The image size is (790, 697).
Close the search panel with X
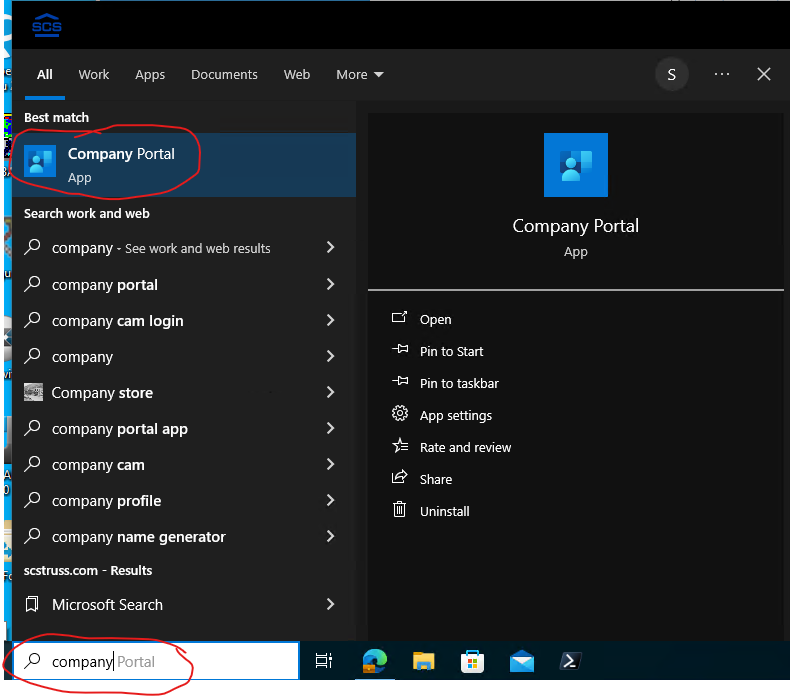(x=763, y=75)
